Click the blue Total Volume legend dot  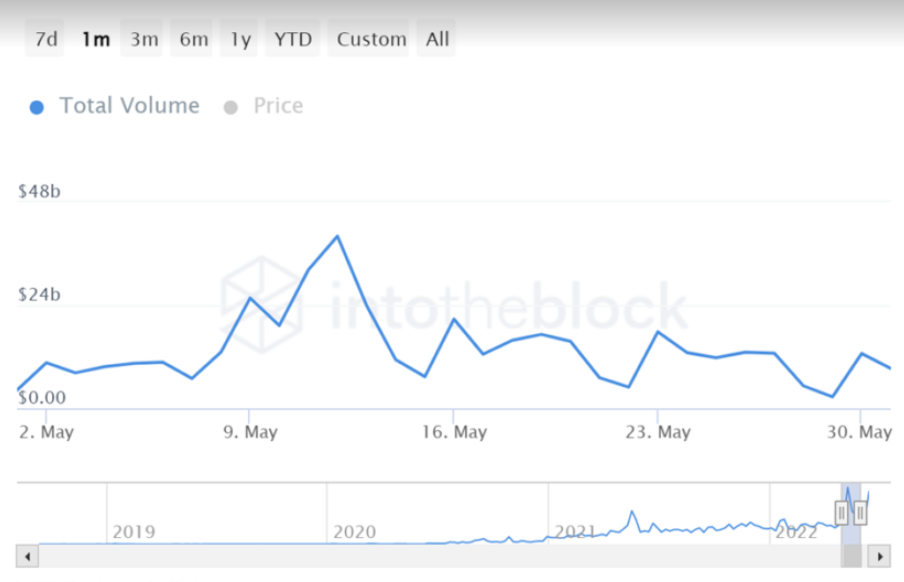click(37, 107)
